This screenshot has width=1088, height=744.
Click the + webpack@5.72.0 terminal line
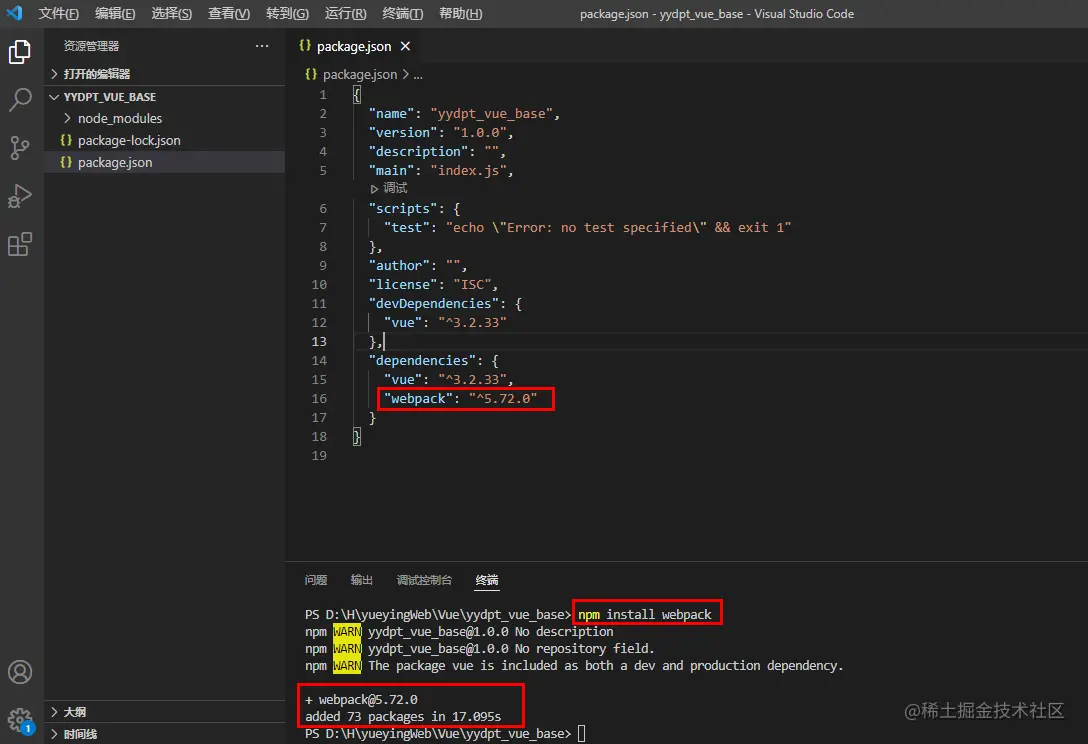362,699
